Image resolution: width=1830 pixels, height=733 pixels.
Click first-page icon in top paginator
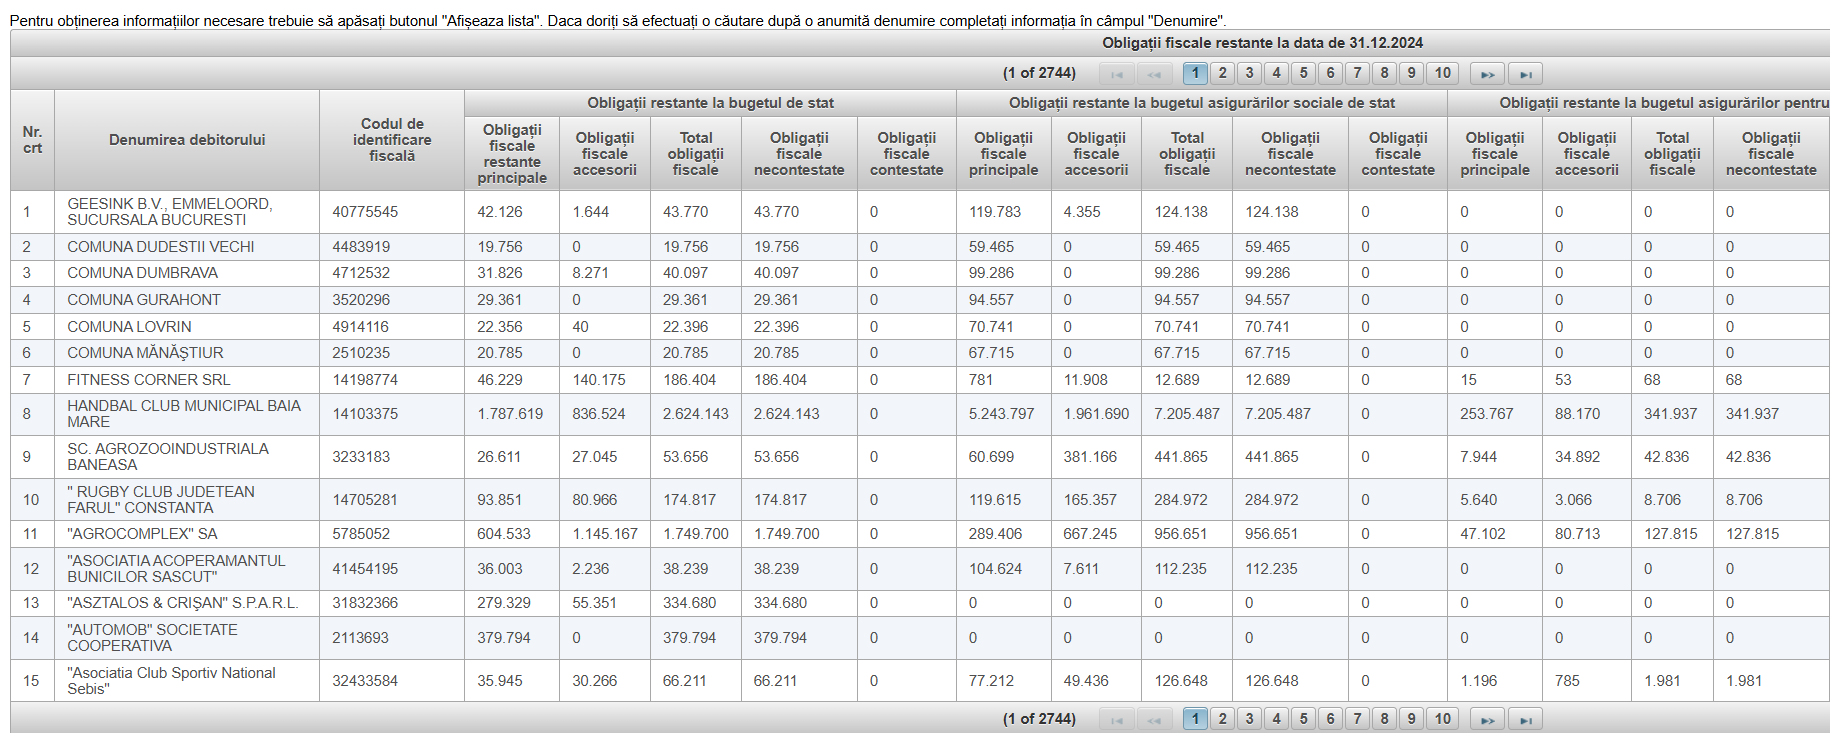click(x=1116, y=74)
